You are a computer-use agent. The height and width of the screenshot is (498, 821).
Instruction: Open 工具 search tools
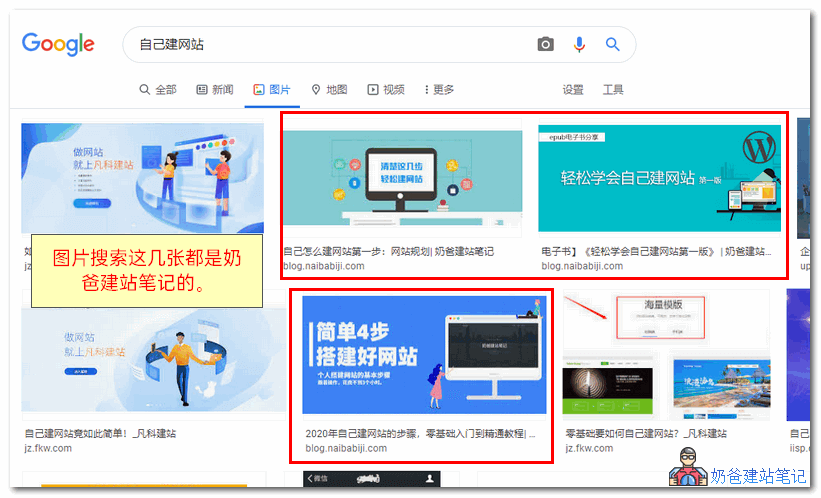coord(613,90)
